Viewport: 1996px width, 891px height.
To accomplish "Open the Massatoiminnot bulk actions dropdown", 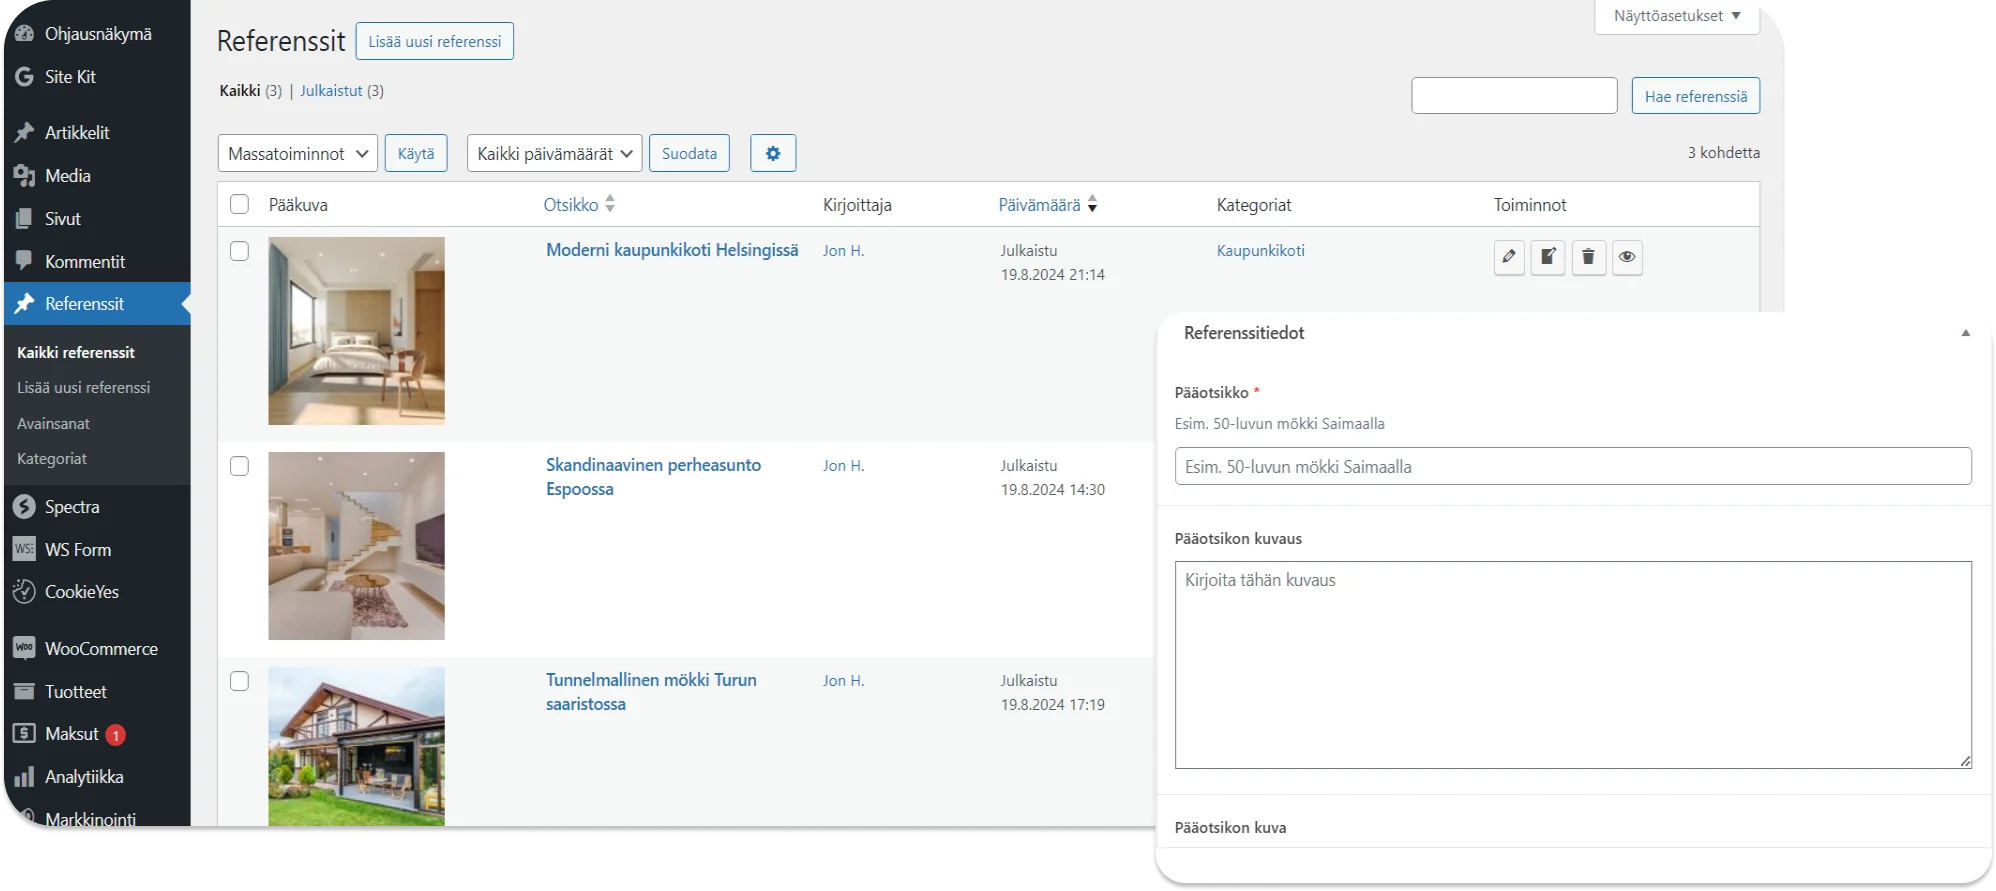I will point(298,153).
